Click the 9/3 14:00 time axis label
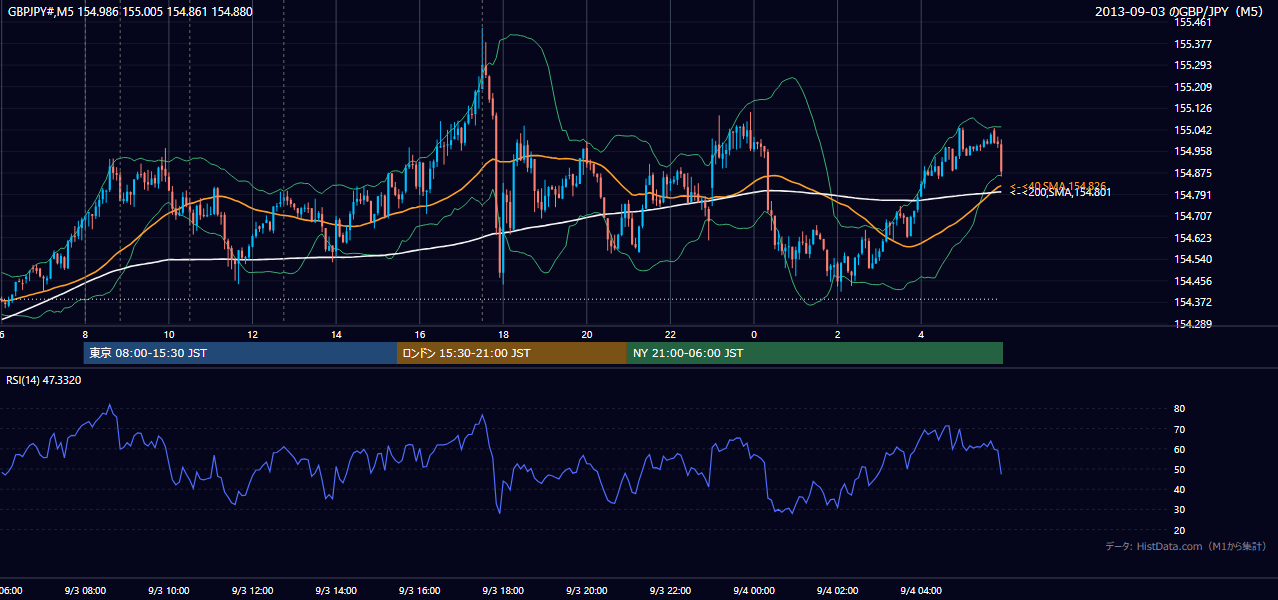 coord(335,591)
